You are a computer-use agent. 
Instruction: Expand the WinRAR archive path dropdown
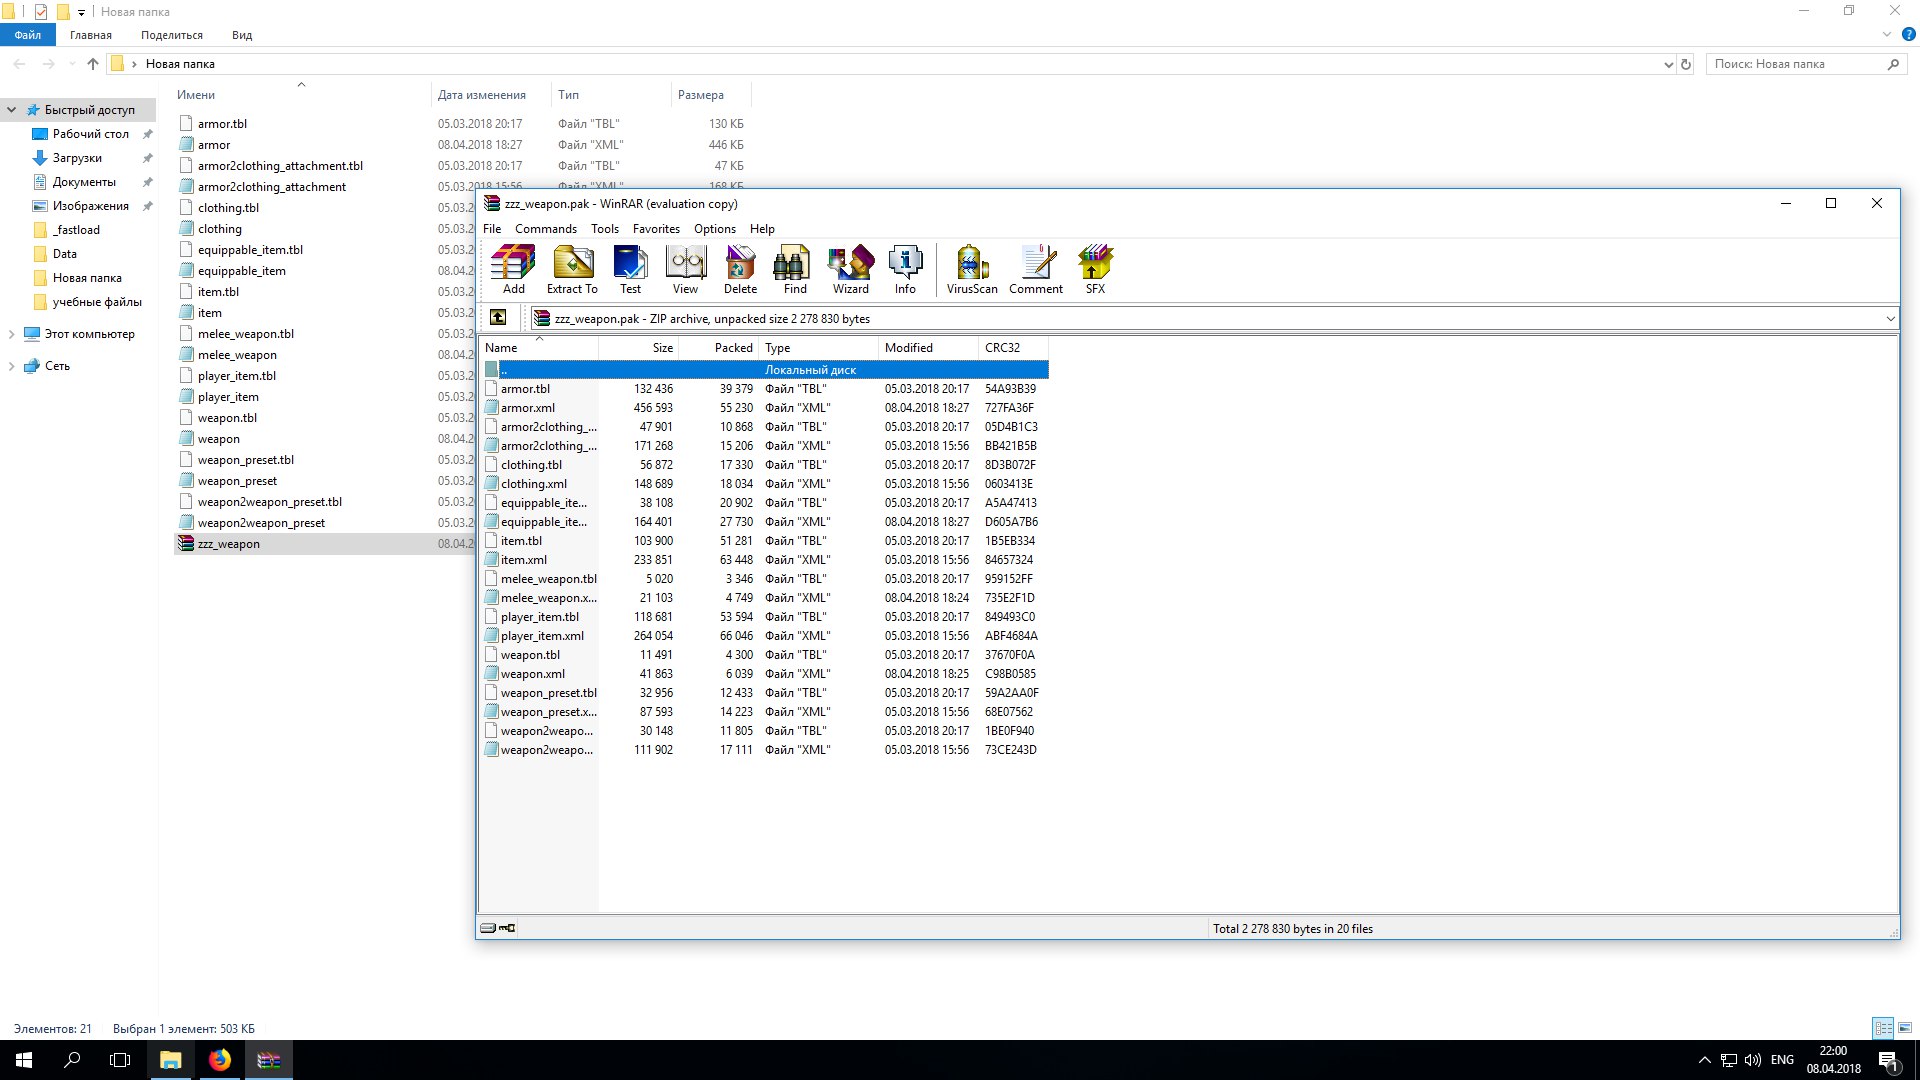(1890, 319)
